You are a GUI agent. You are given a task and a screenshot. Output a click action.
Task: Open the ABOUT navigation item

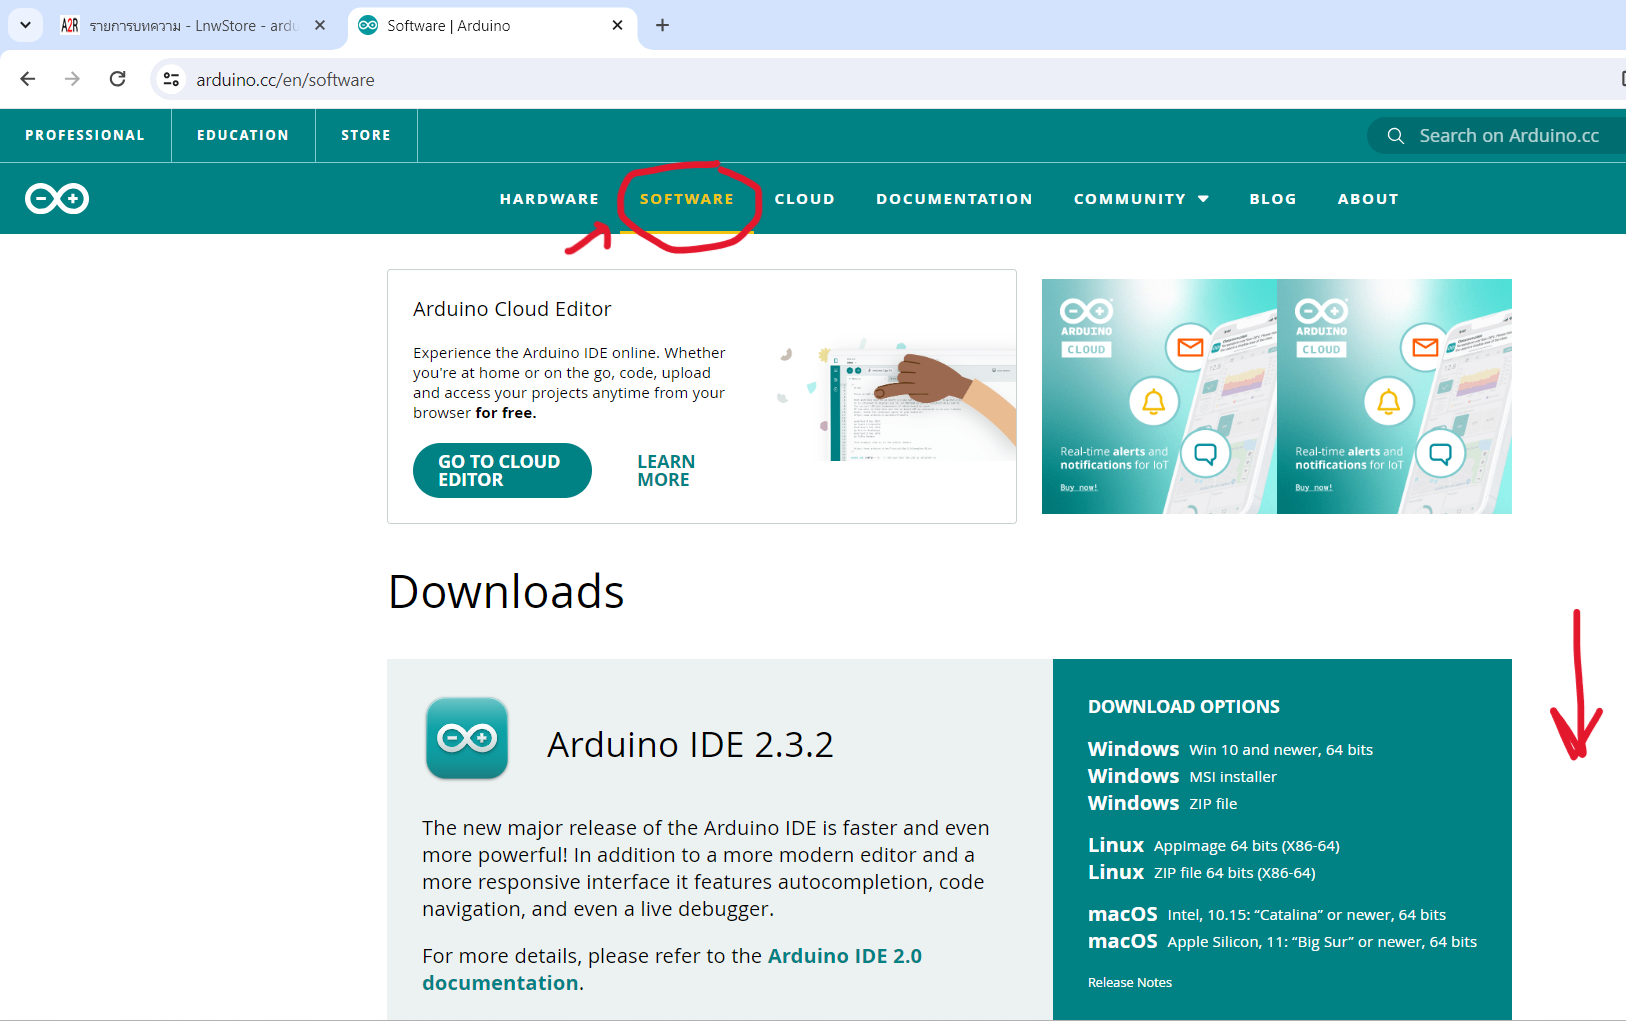pyautogui.click(x=1368, y=199)
